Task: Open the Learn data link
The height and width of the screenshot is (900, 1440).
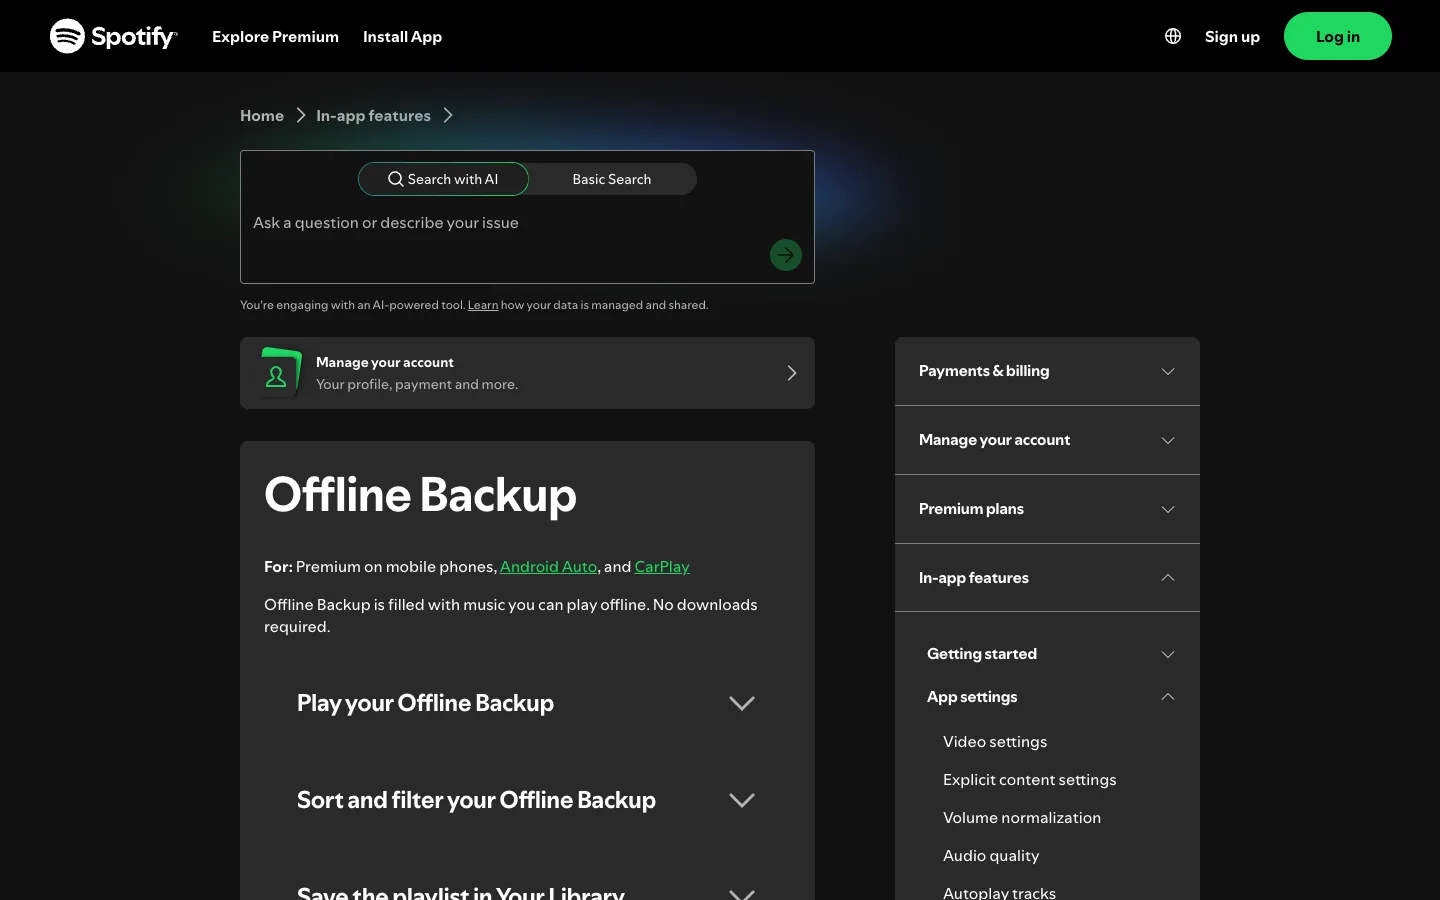Action: pyautogui.click(x=483, y=305)
